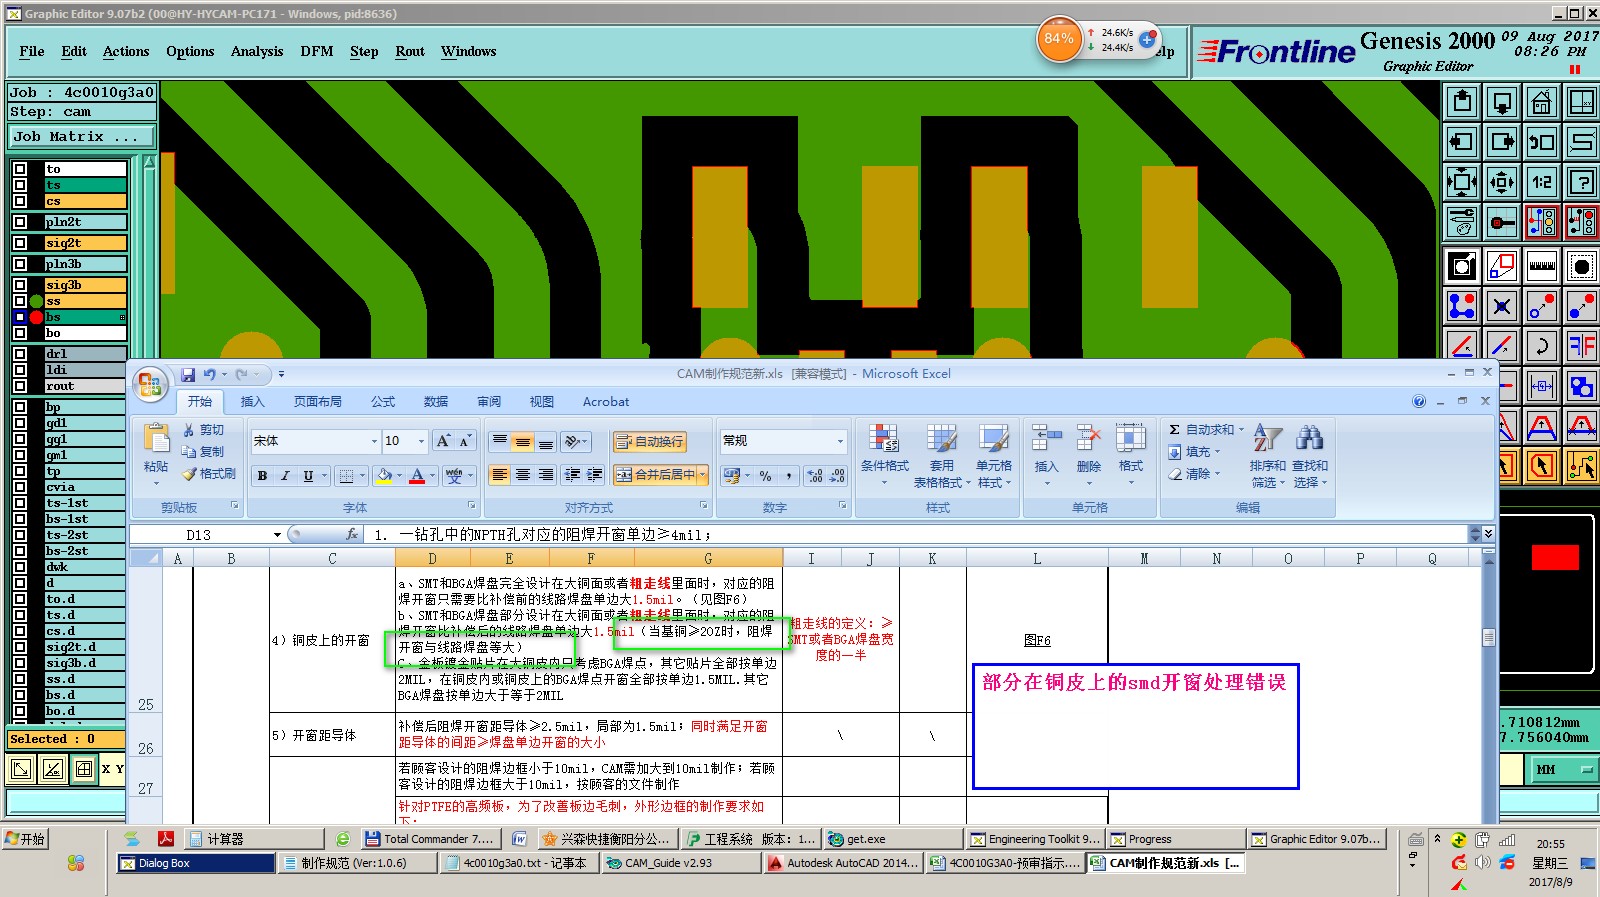Click the 自动换行 wrap text button
The image size is (1600, 897).
coord(650,441)
